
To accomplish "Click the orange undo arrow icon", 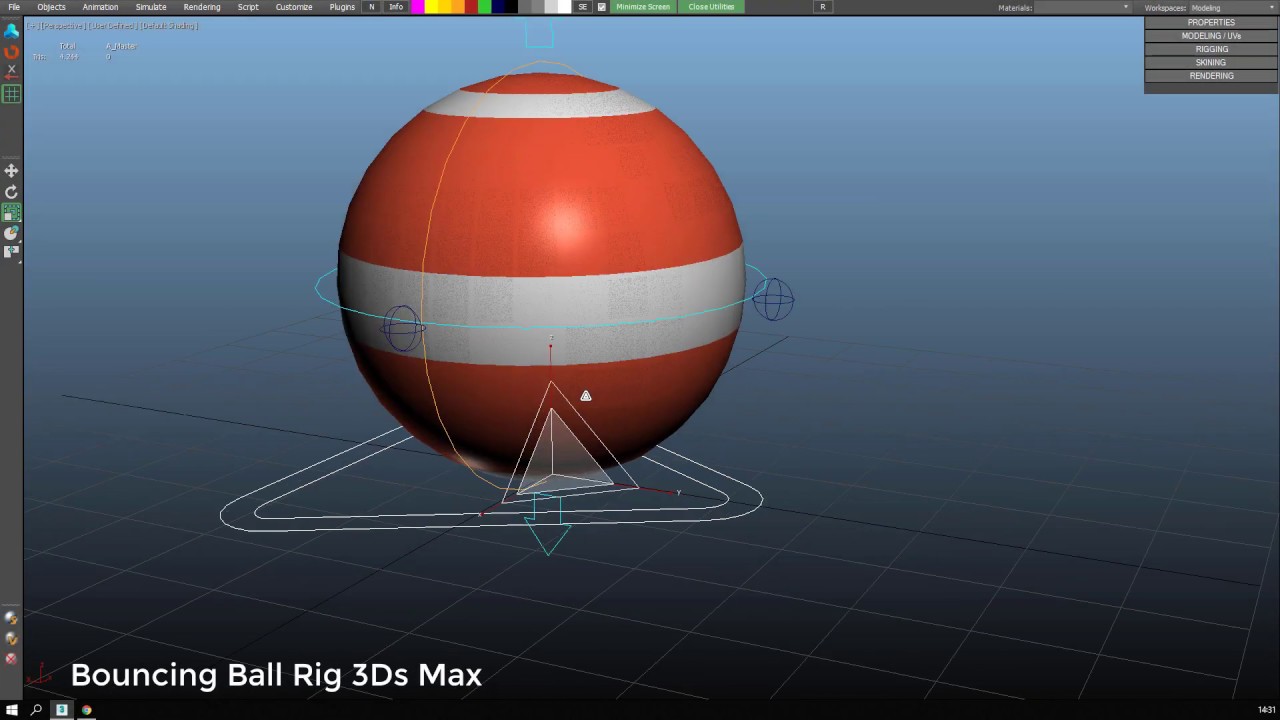I will click(x=11, y=52).
